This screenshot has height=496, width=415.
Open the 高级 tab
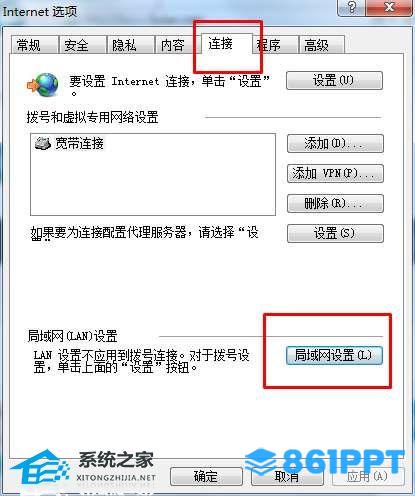click(321, 45)
